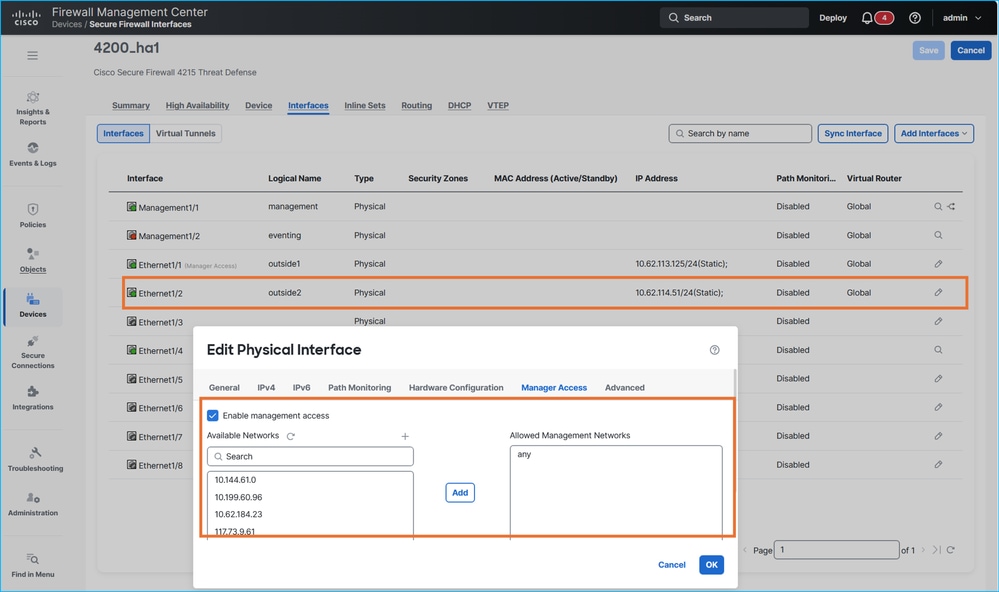Open Policies in the sidebar
Viewport: 999px width, 592px height.
pos(32,216)
